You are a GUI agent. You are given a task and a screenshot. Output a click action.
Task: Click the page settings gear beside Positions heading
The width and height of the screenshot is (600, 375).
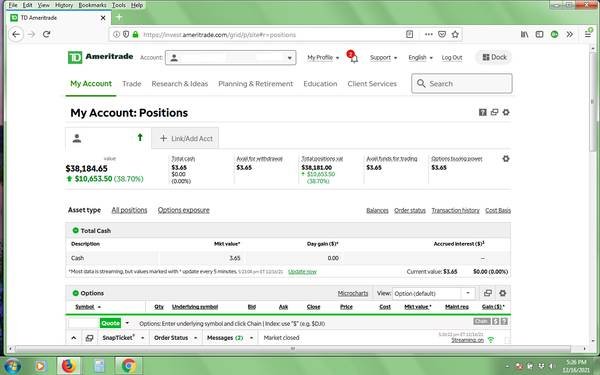(x=506, y=112)
